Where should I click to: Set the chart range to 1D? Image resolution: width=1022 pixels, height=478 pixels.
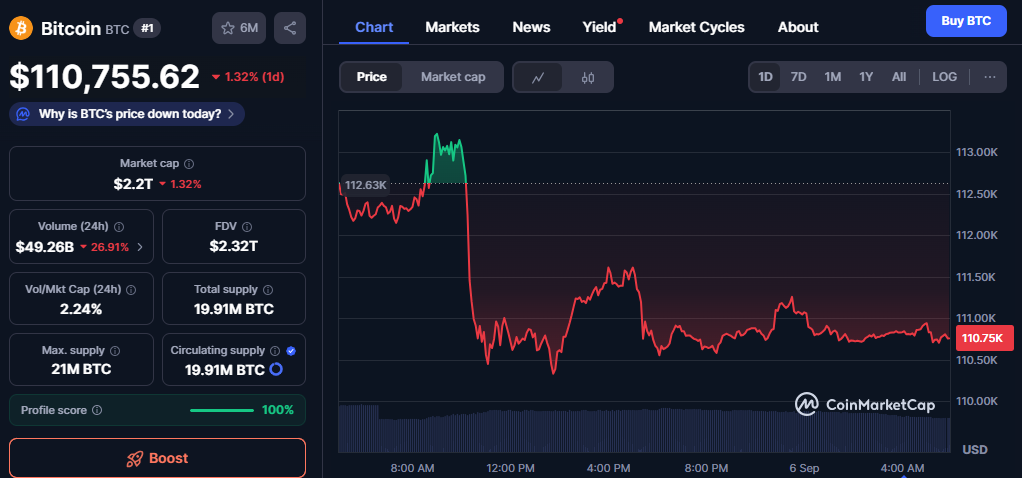click(765, 77)
